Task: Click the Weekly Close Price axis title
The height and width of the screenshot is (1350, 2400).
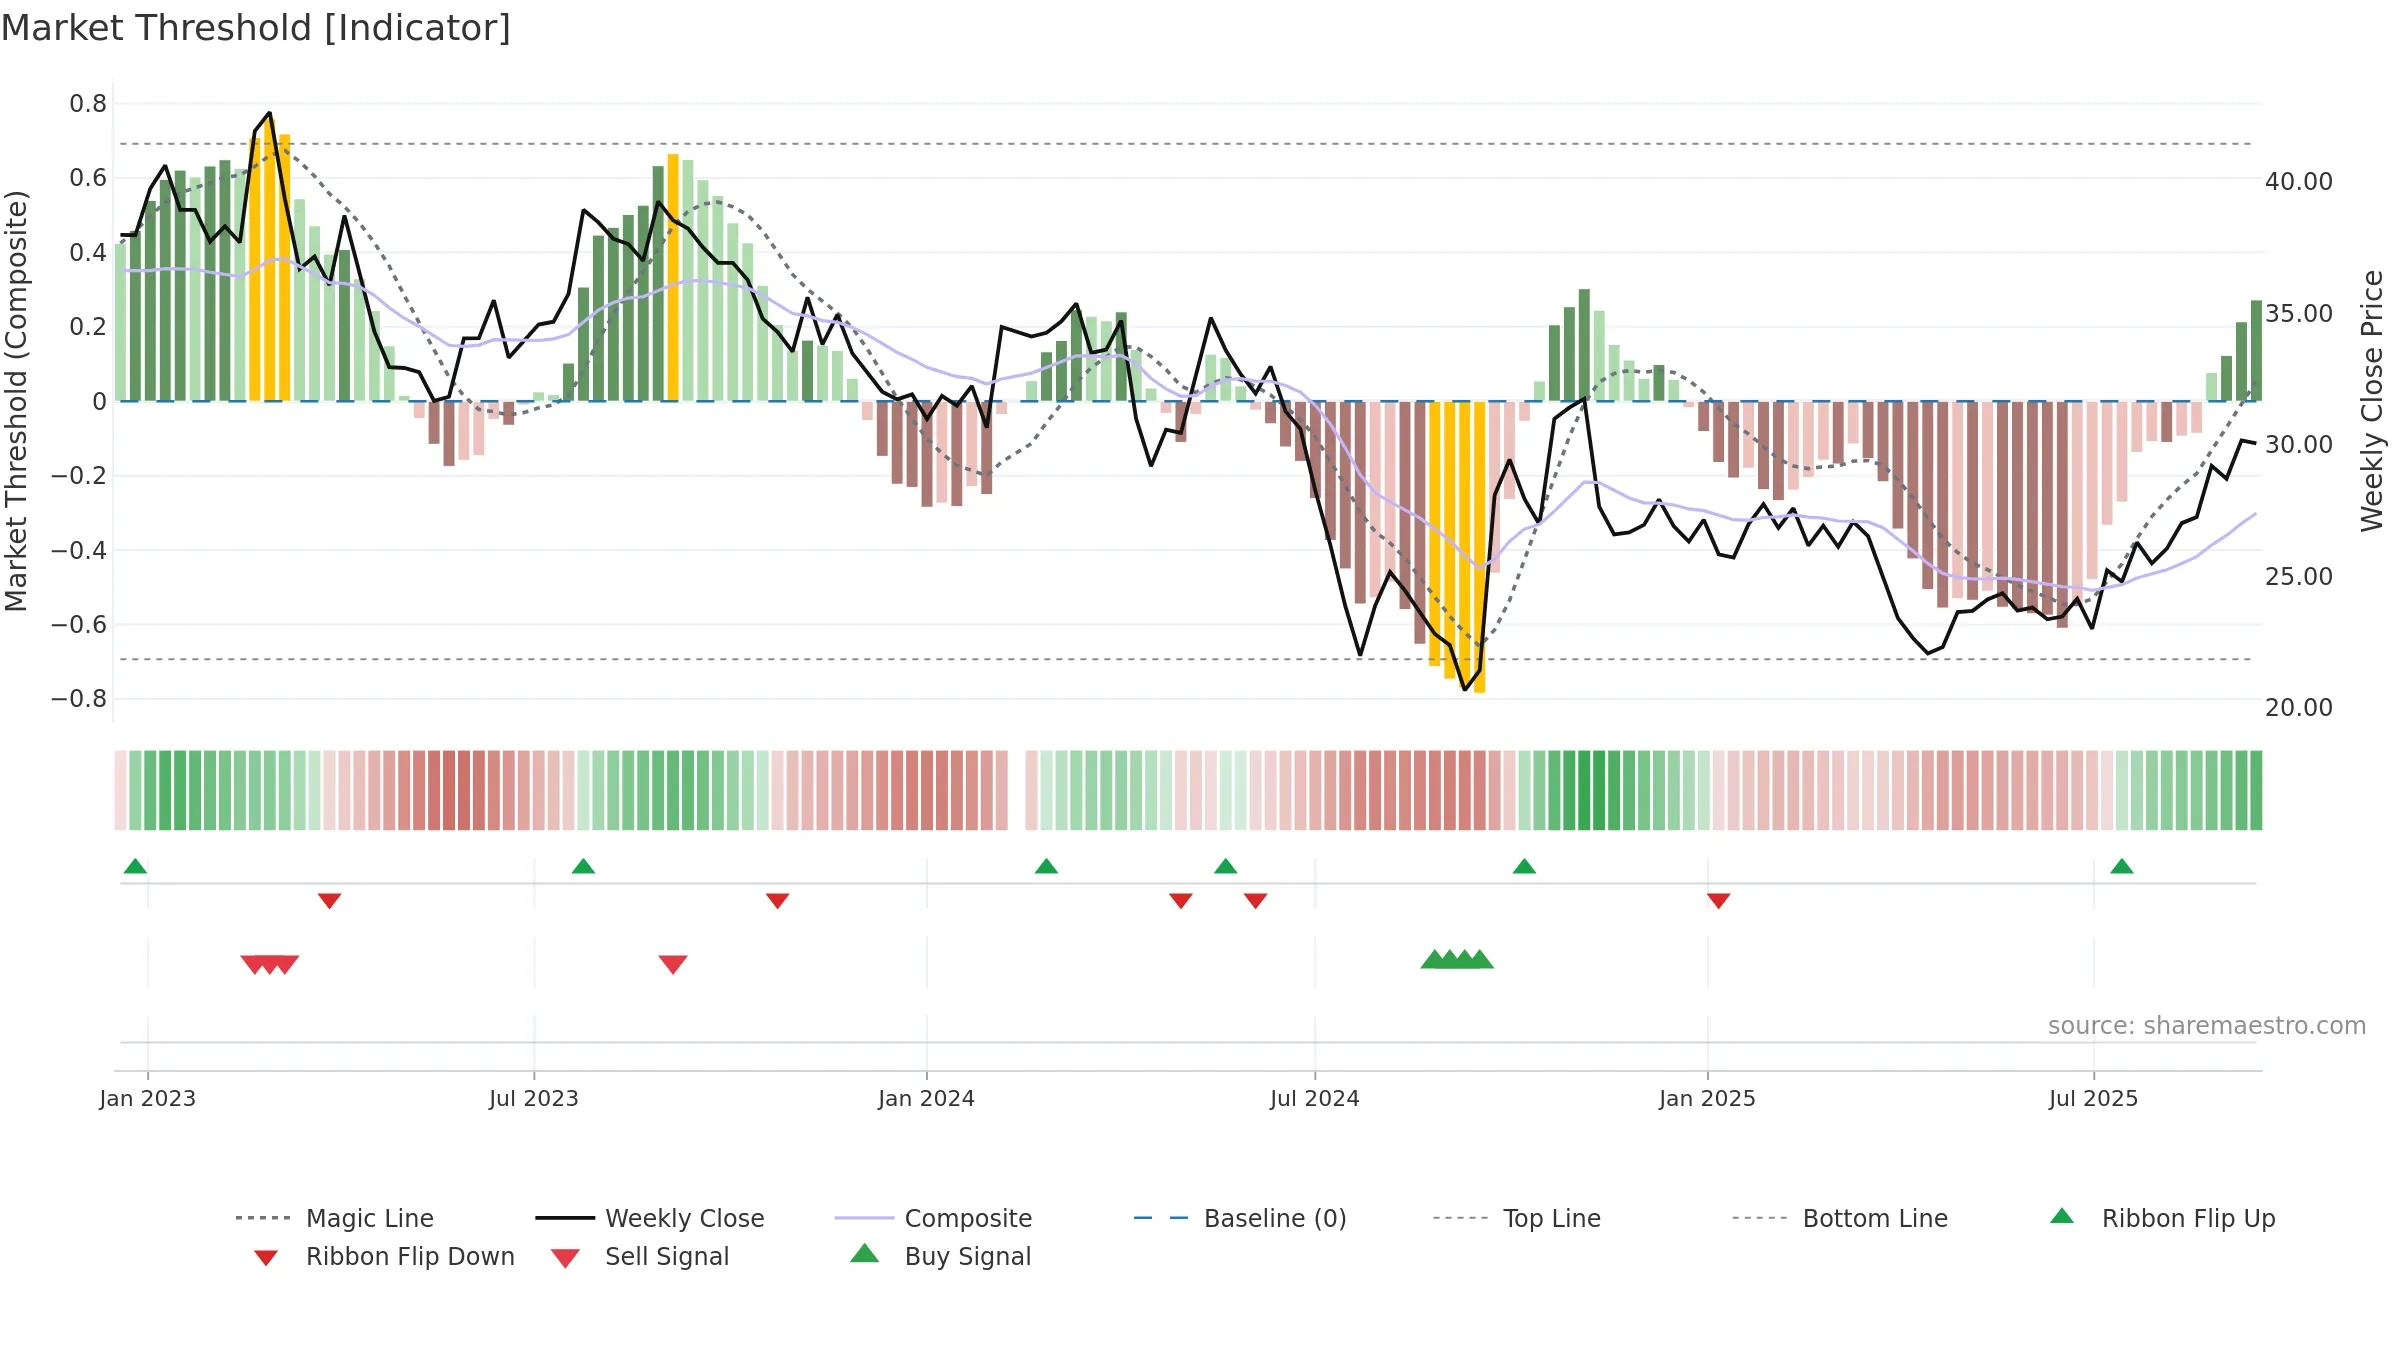Action: 2372,400
